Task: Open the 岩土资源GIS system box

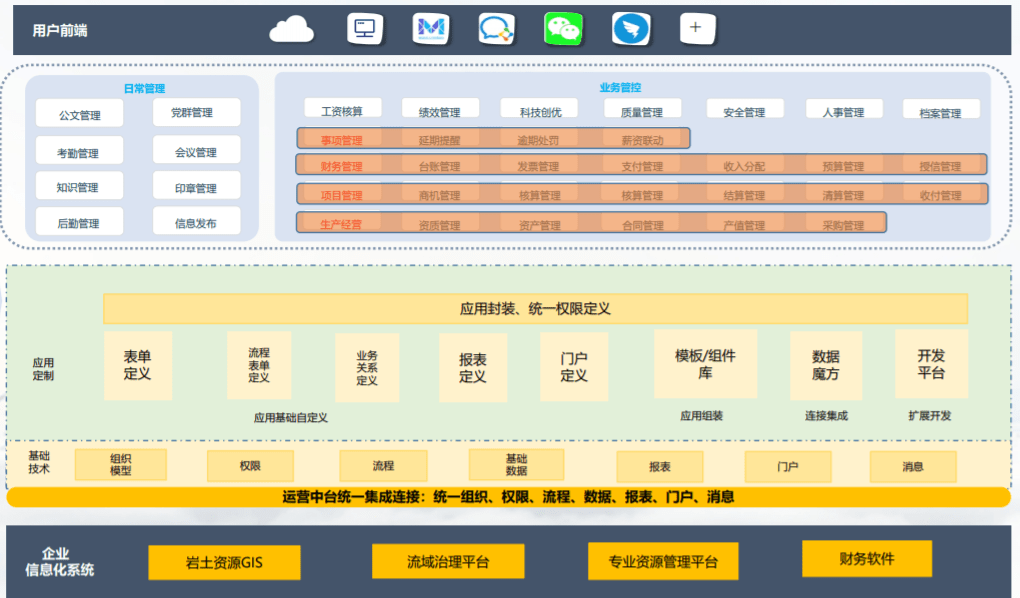Action: point(224,561)
